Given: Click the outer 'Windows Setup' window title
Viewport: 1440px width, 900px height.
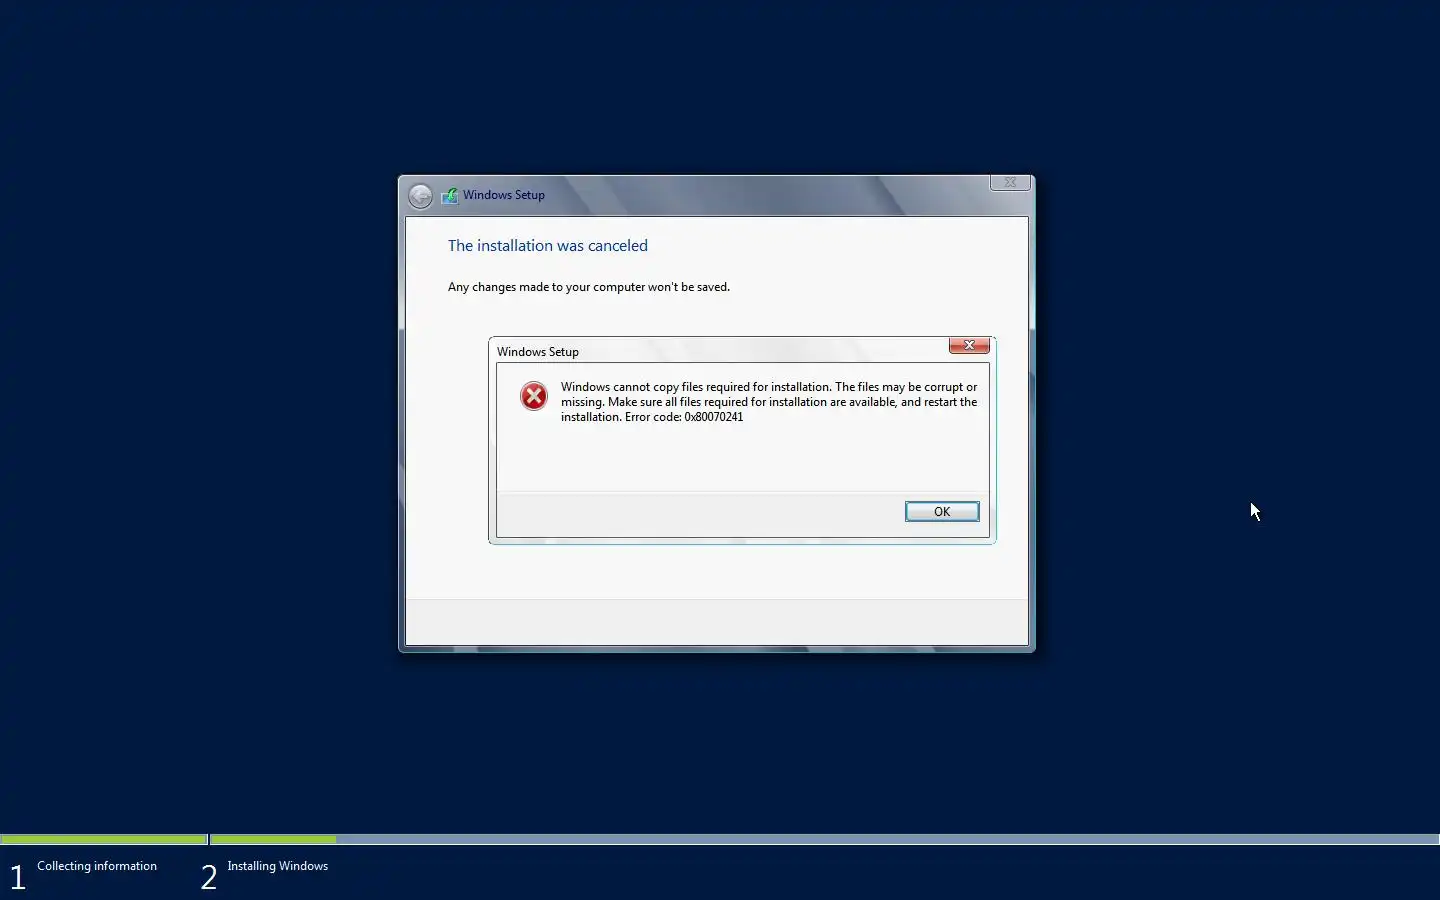Looking at the screenshot, I should point(504,195).
